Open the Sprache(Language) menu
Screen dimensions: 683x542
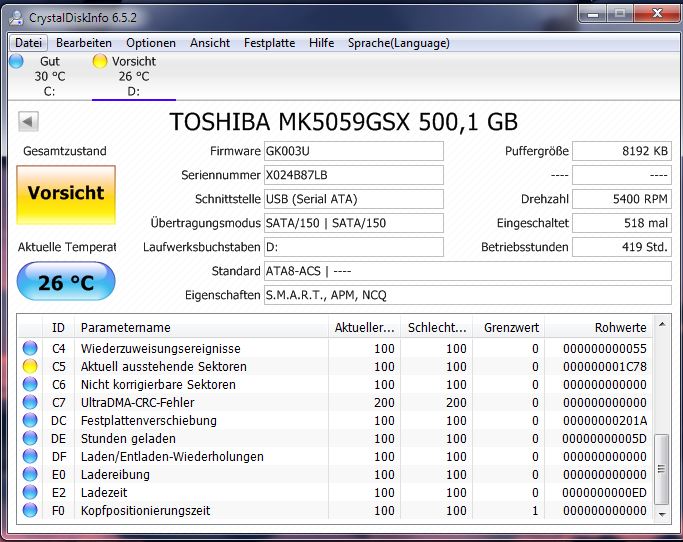pyautogui.click(x=399, y=43)
